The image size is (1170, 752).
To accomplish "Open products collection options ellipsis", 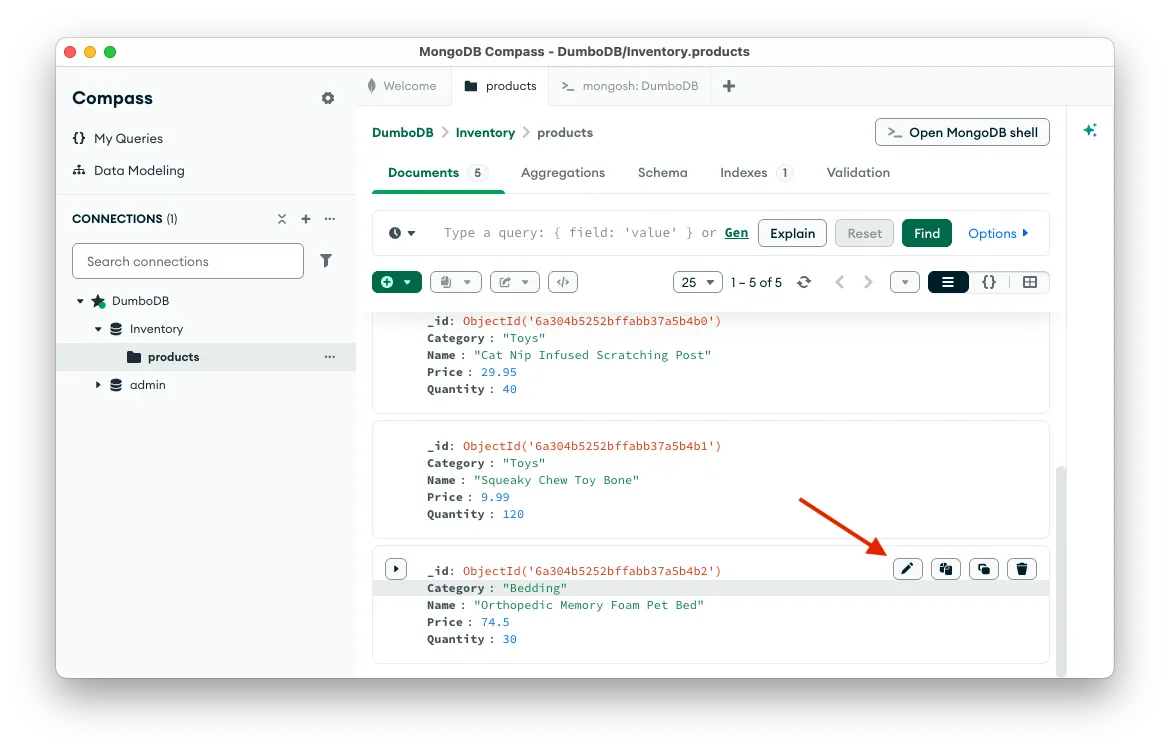I will pyautogui.click(x=330, y=357).
